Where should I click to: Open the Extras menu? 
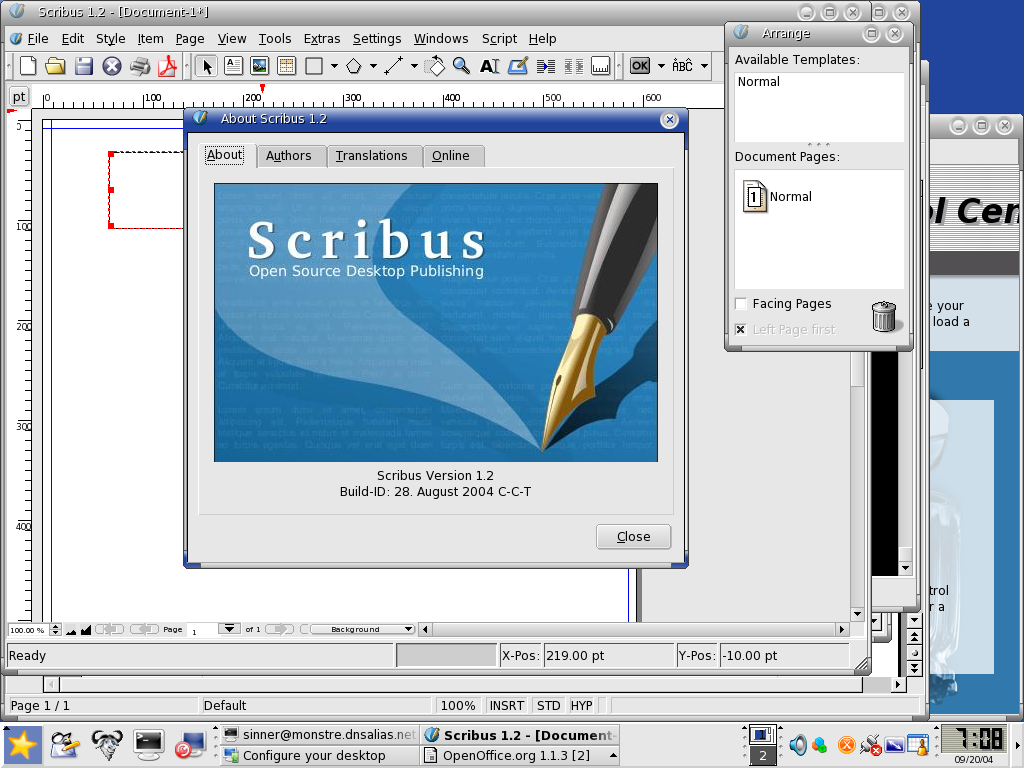(321, 39)
